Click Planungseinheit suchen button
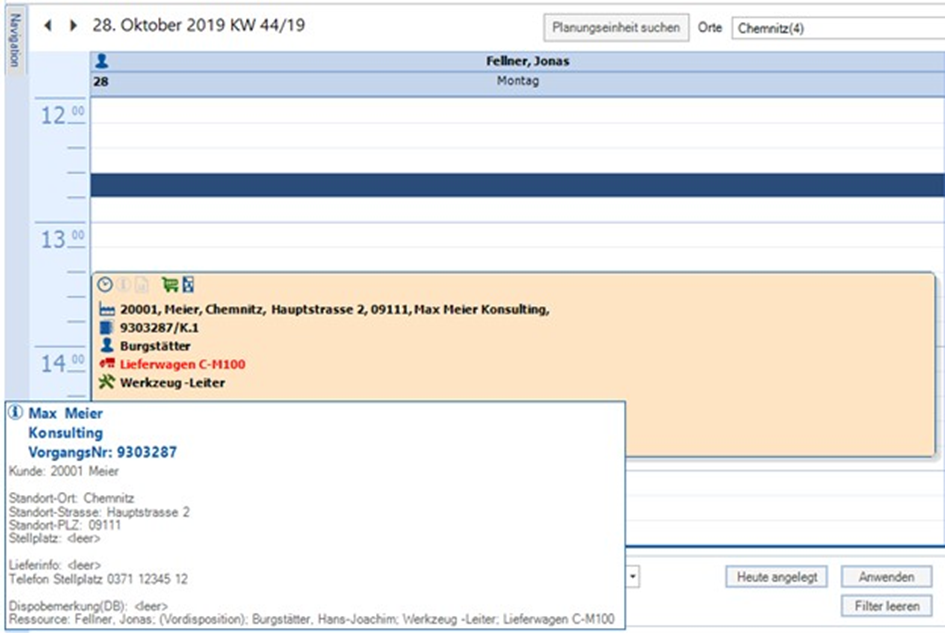The height and width of the screenshot is (633, 945). click(x=616, y=28)
